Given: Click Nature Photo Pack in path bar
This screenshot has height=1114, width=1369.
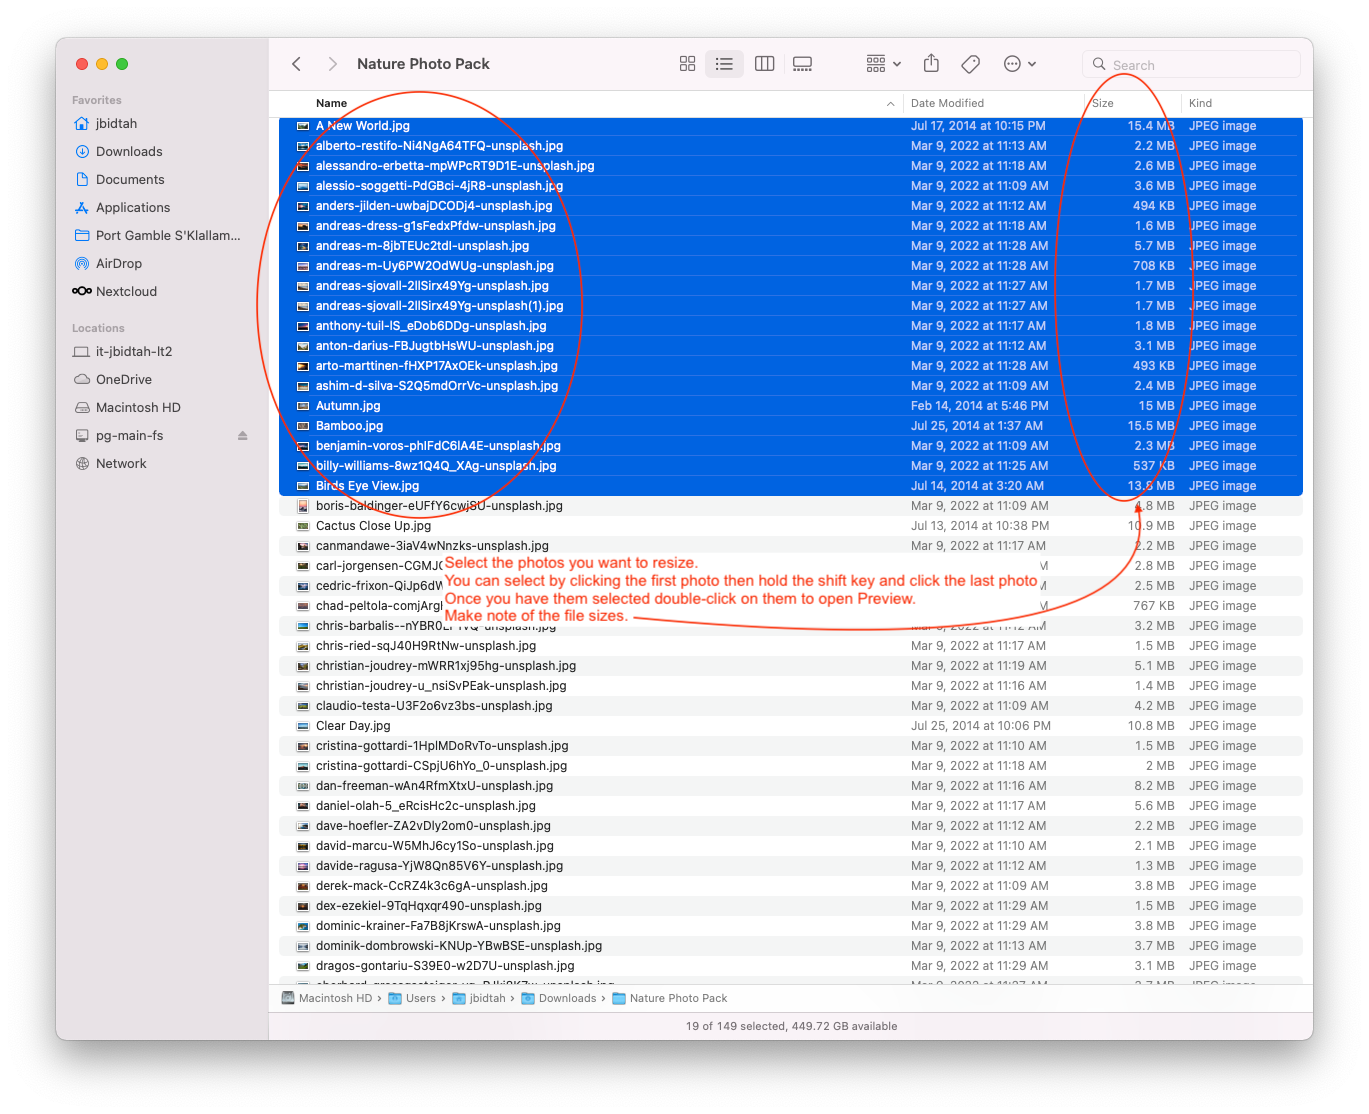Looking at the screenshot, I should (670, 998).
